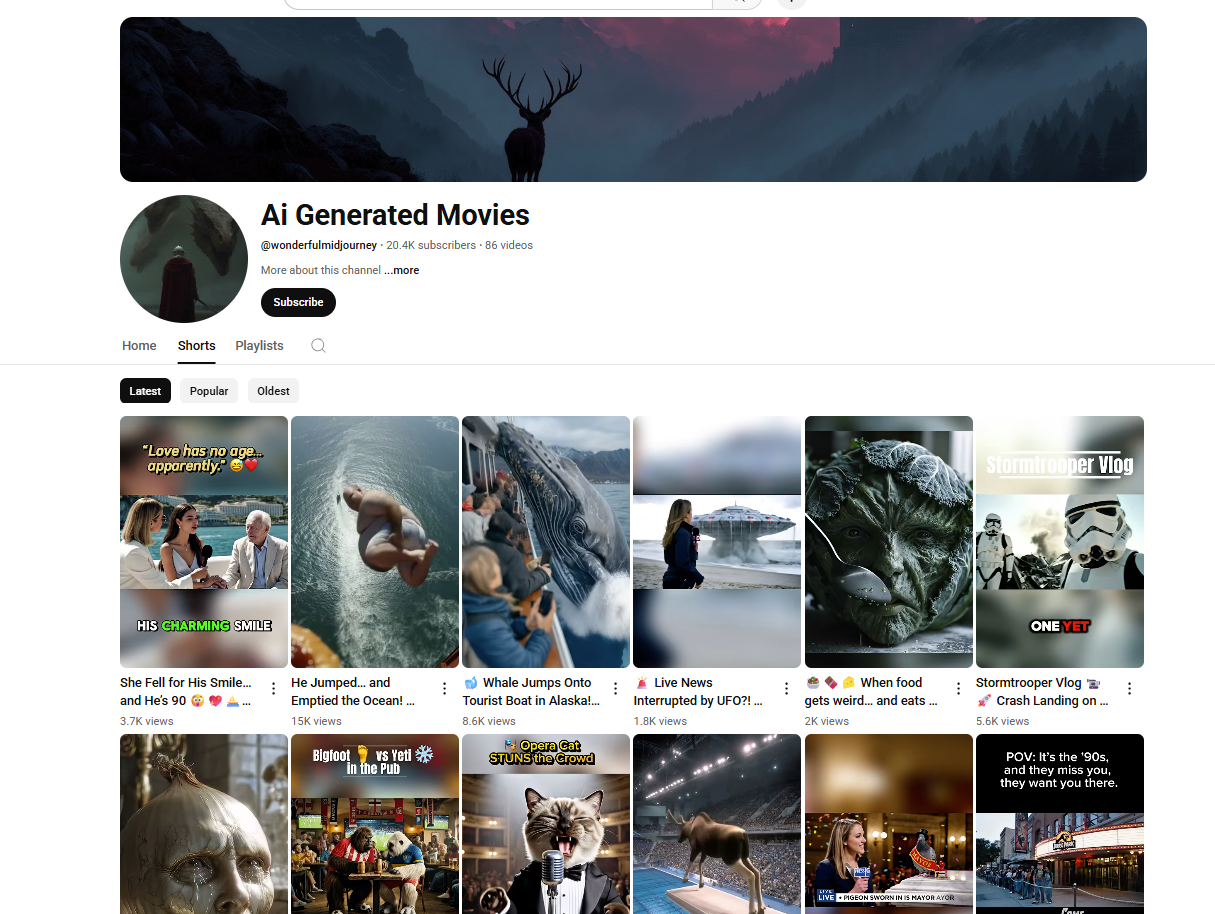
Task: Open options menu for 'He Jumped… and Emptied the Ocean' short
Action: pyautogui.click(x=445, y=688)
